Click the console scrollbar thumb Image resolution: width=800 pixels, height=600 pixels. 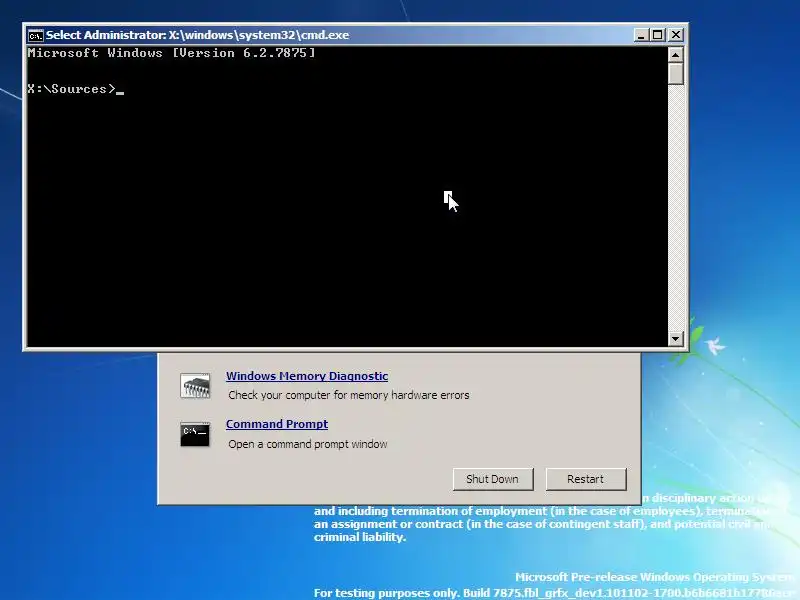(676, 73)
